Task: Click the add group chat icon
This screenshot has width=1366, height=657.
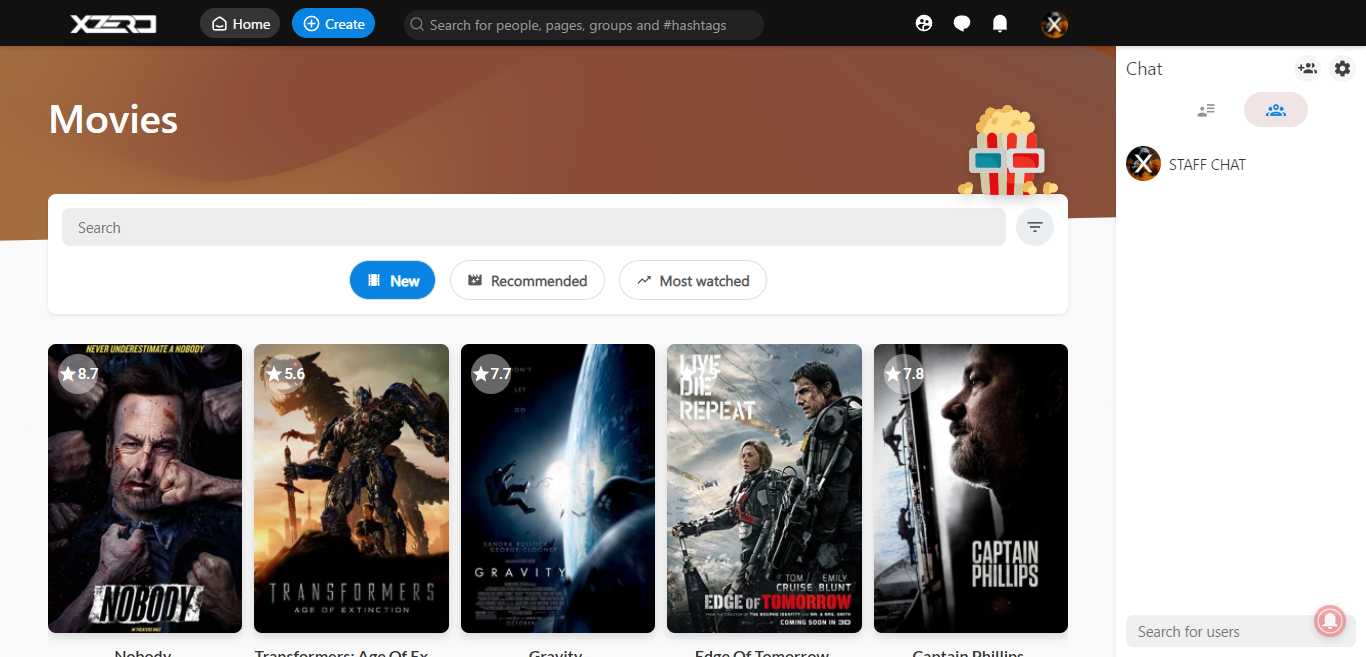Action: 1307,69
